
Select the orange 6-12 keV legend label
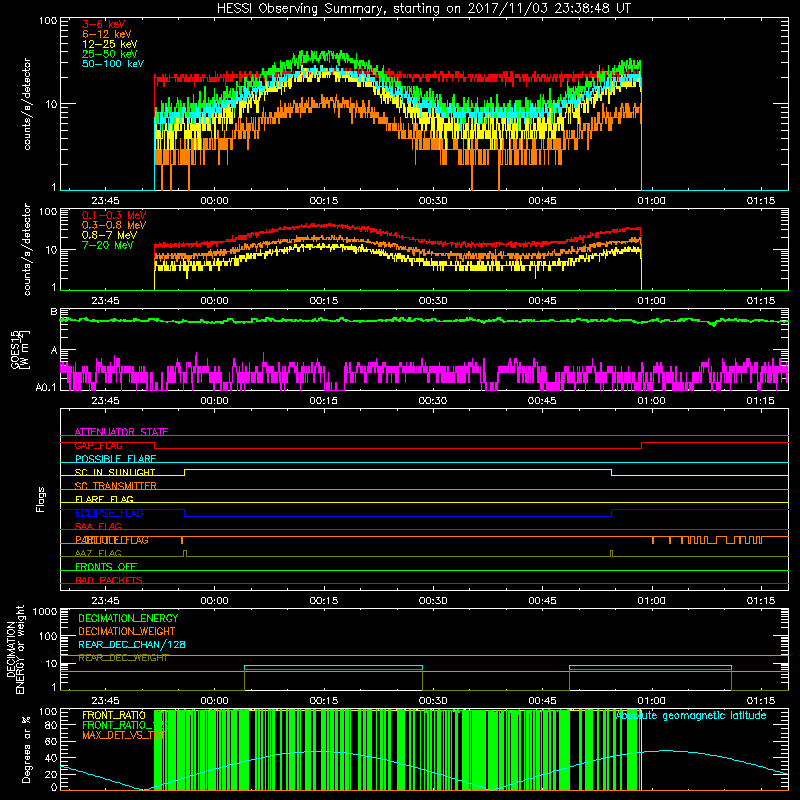coord(107,34)
